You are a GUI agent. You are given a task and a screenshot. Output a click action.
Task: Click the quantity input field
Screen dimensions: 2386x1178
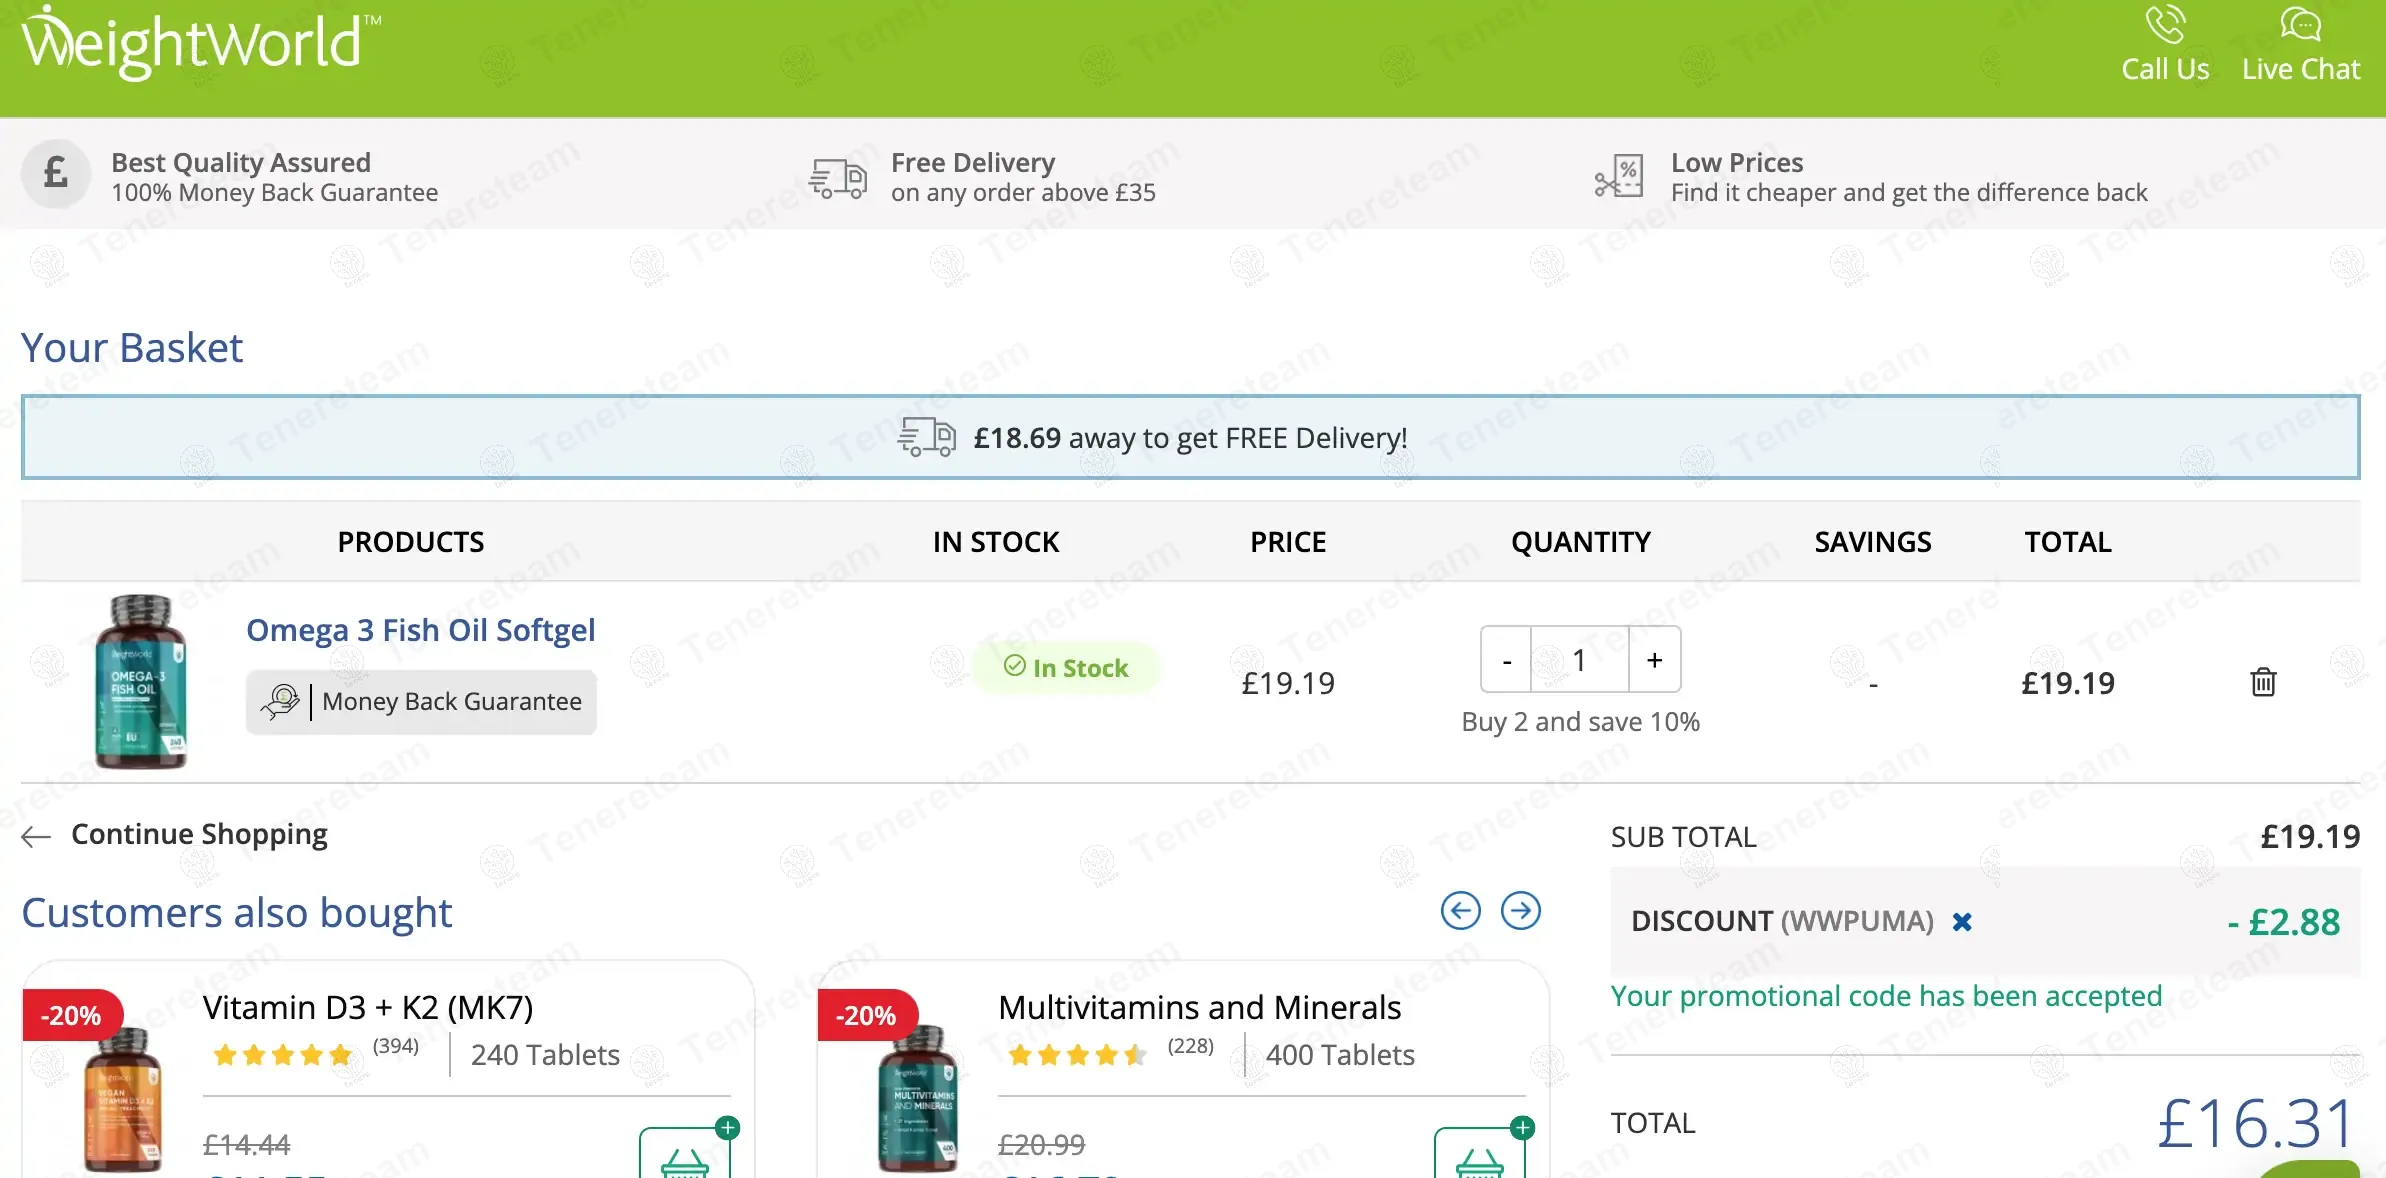[x=1579, y=660]
